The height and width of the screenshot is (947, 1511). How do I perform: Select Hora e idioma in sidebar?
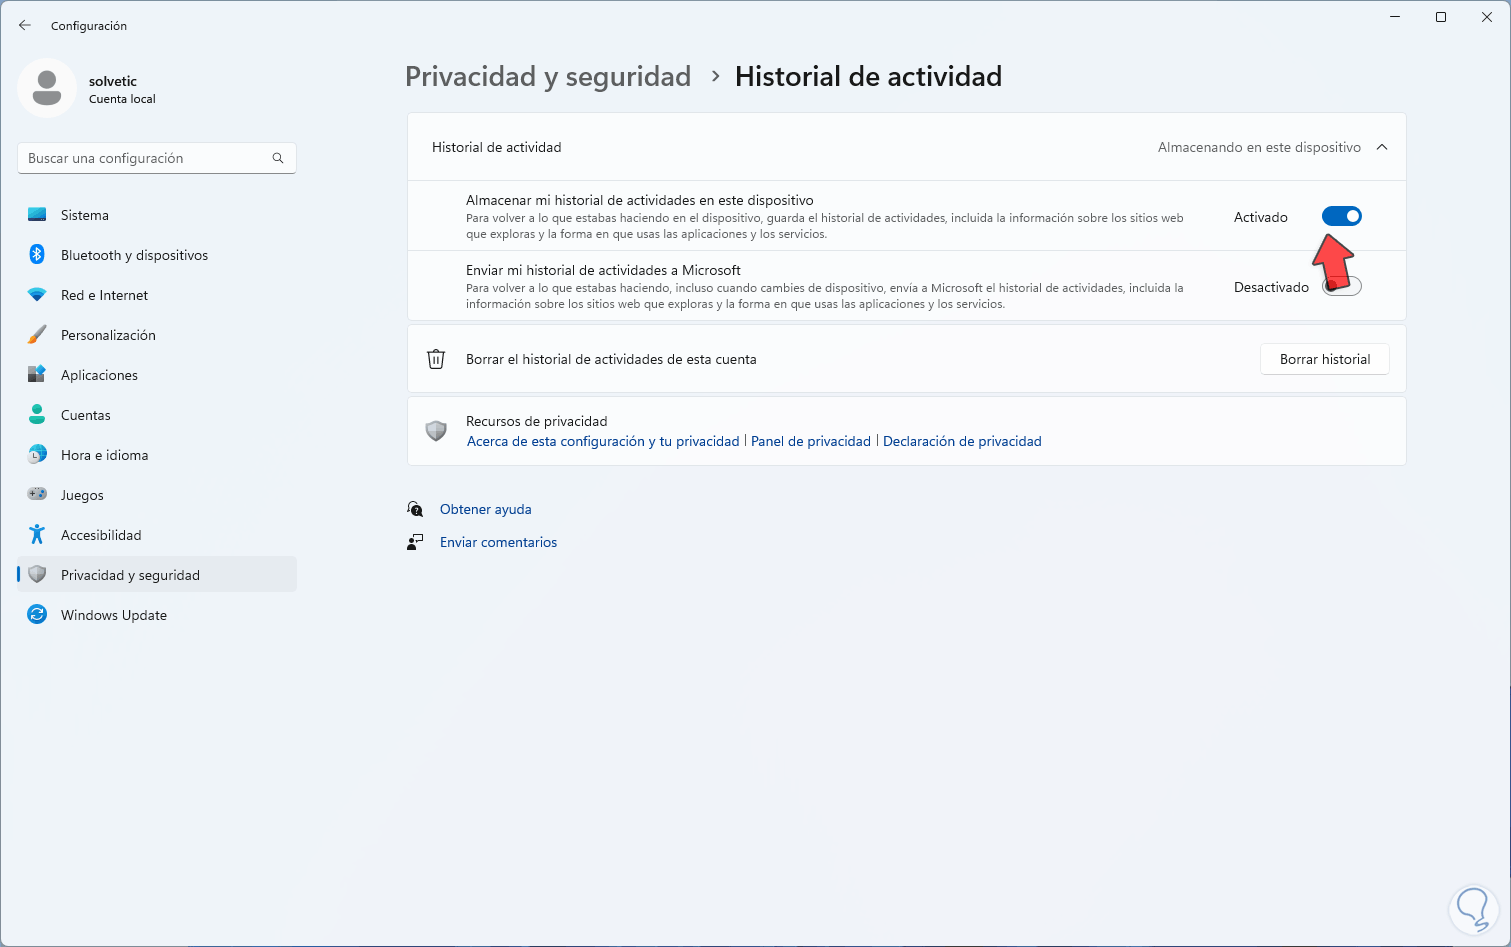104,455
